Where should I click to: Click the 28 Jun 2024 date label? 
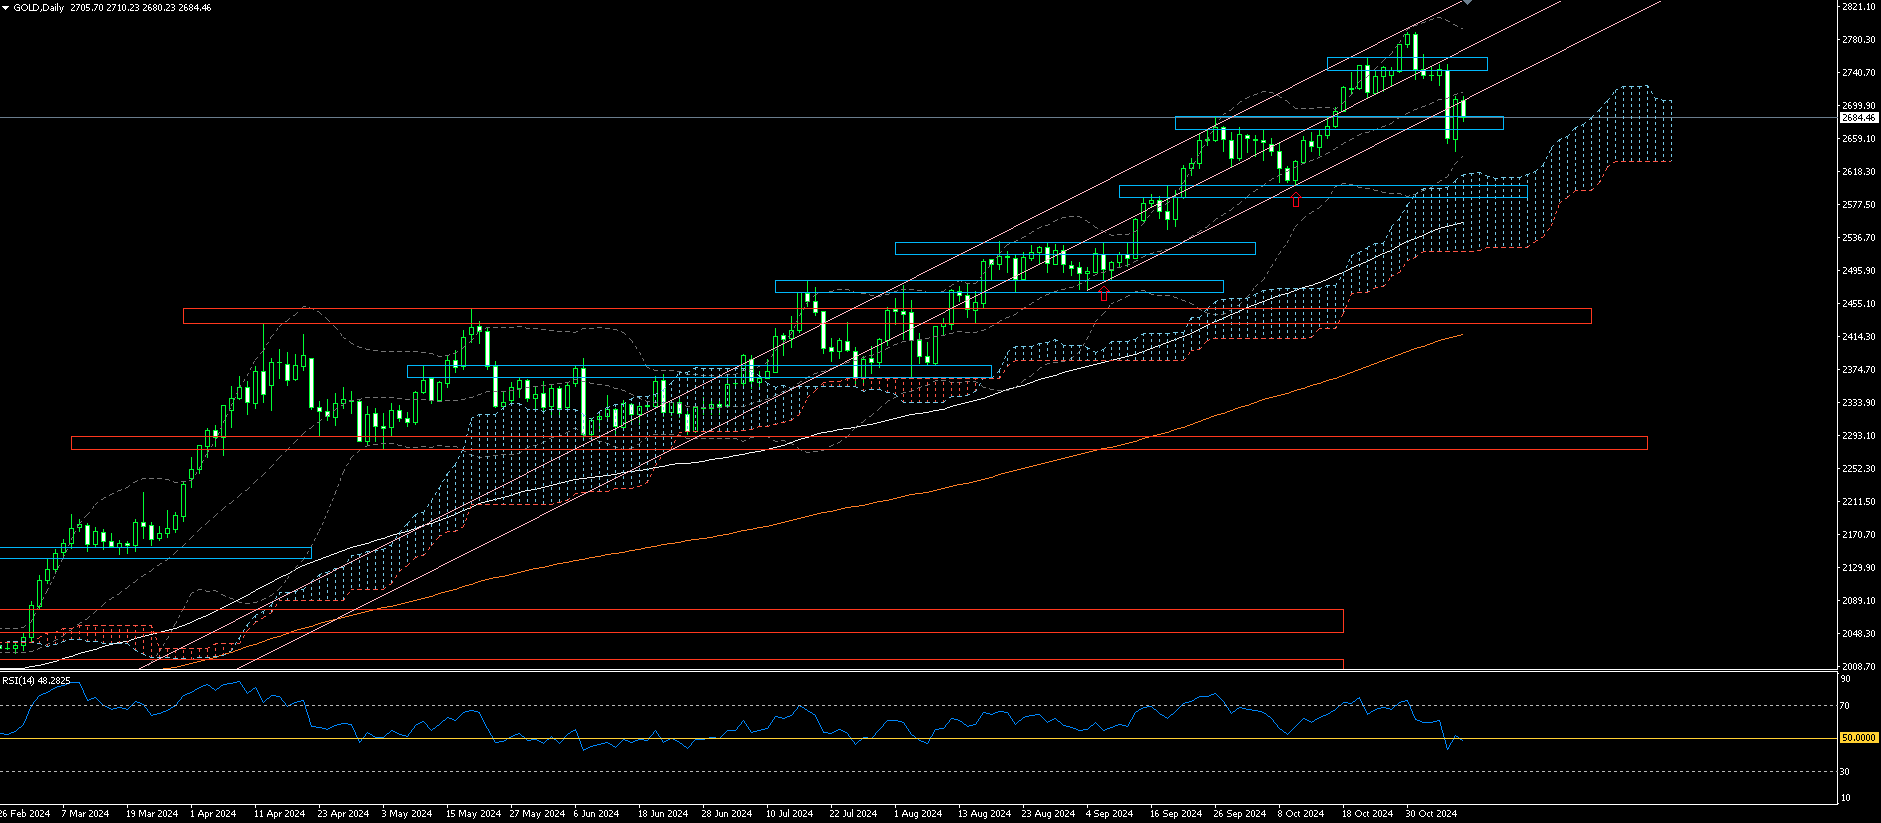[x=727, y=814]
